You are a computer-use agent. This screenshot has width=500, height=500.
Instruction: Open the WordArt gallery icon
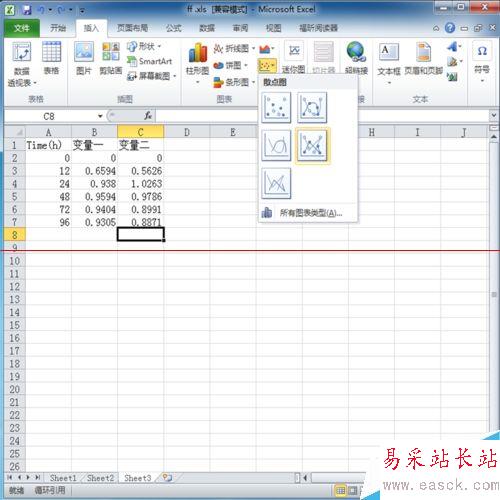tap(454, 47)
